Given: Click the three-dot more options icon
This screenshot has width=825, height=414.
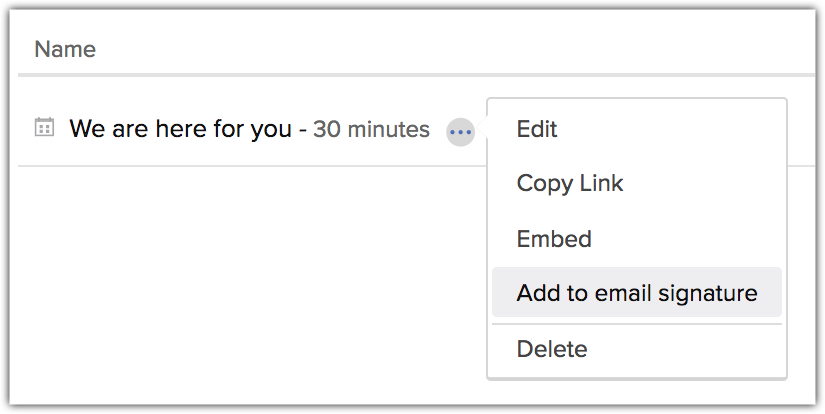Looking at the screenshot, I should point(460,131).
